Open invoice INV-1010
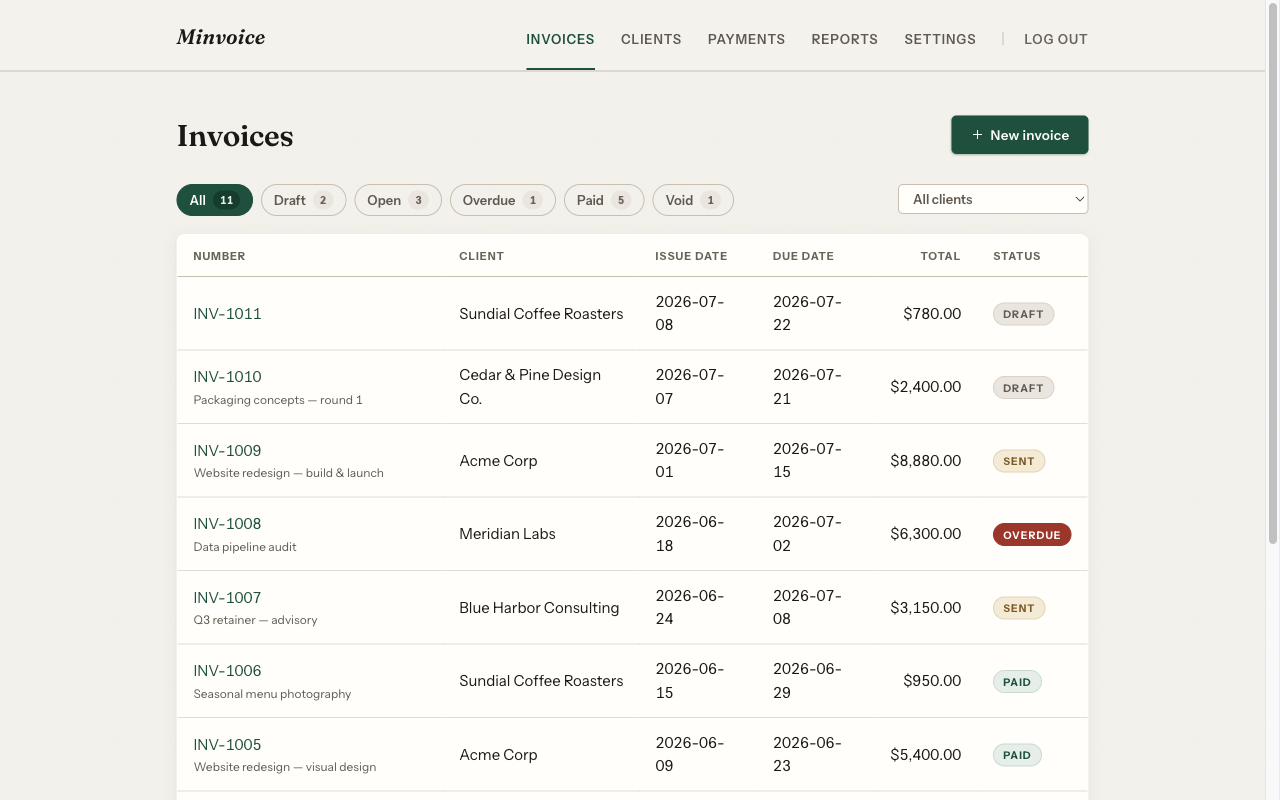 [227, 376]
